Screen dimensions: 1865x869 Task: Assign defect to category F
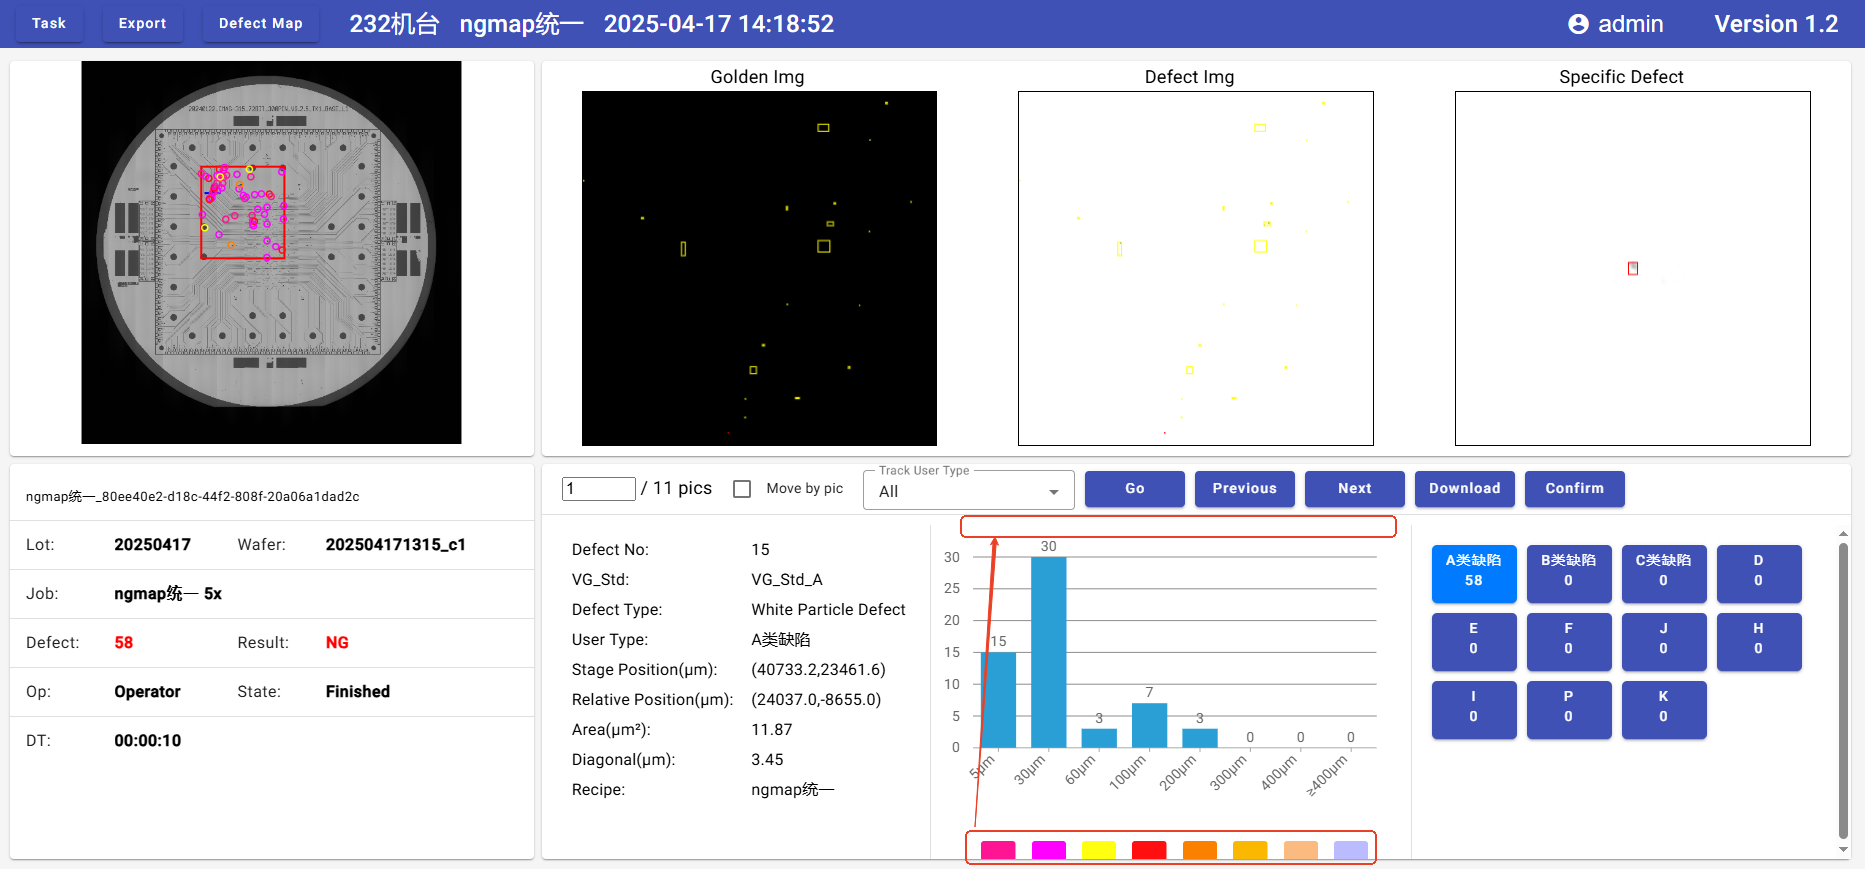pyautogui.click(x=1568, y=641)
